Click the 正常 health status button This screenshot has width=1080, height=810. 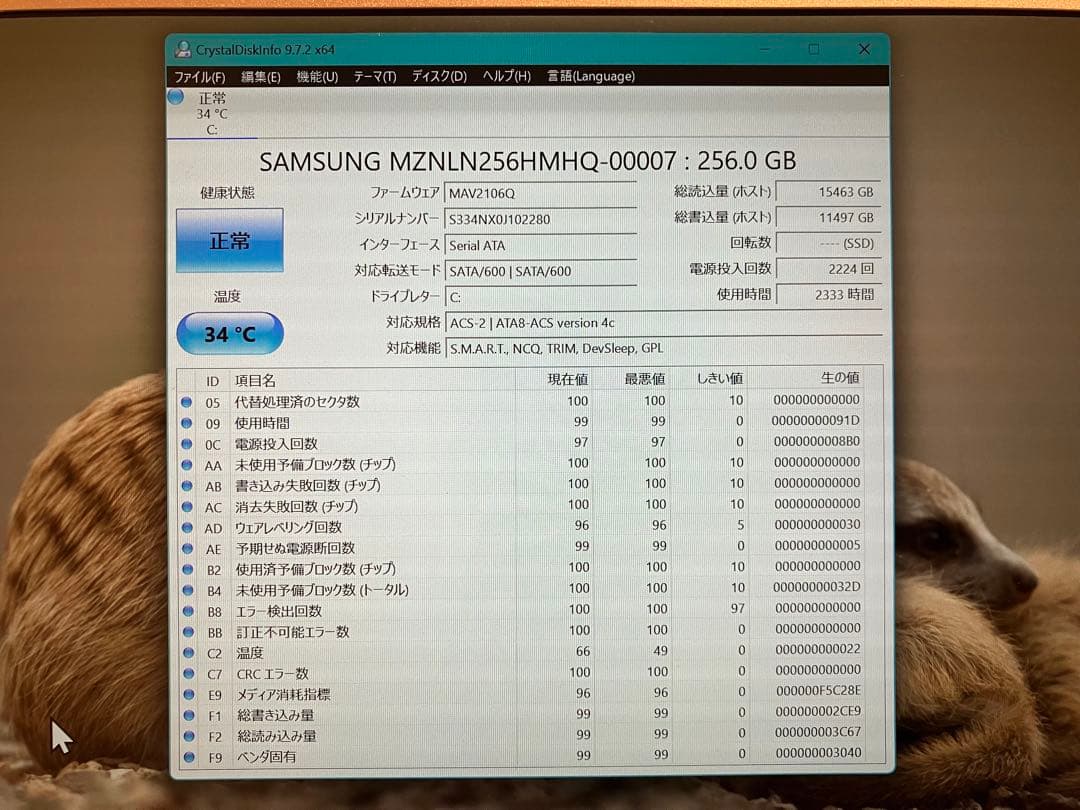229,239
